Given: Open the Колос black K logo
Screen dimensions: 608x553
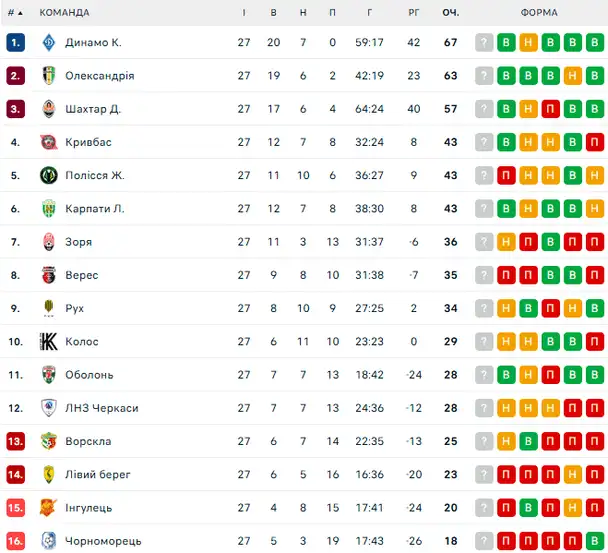Looking at the screenshot, I should point(49,342).
